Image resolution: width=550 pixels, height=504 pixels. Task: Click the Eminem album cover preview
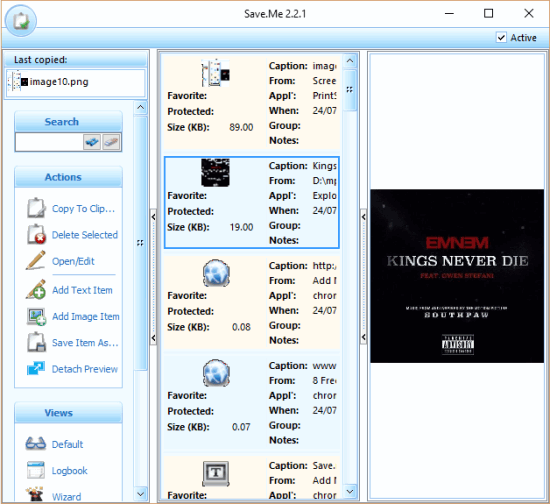click(457, 276)
